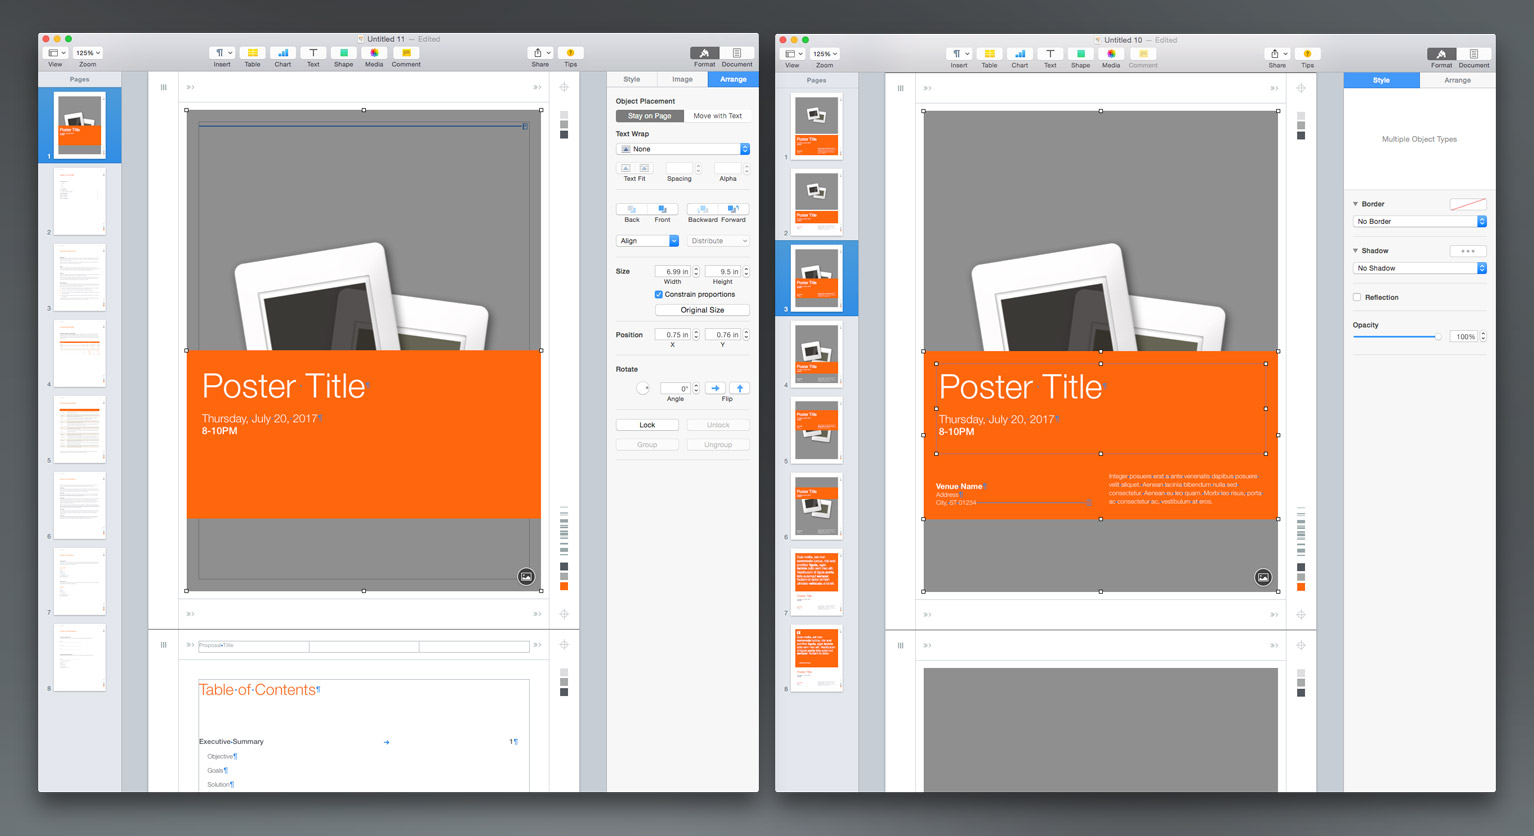Click the Chart icon in left window toolbar

pos(283,53)
